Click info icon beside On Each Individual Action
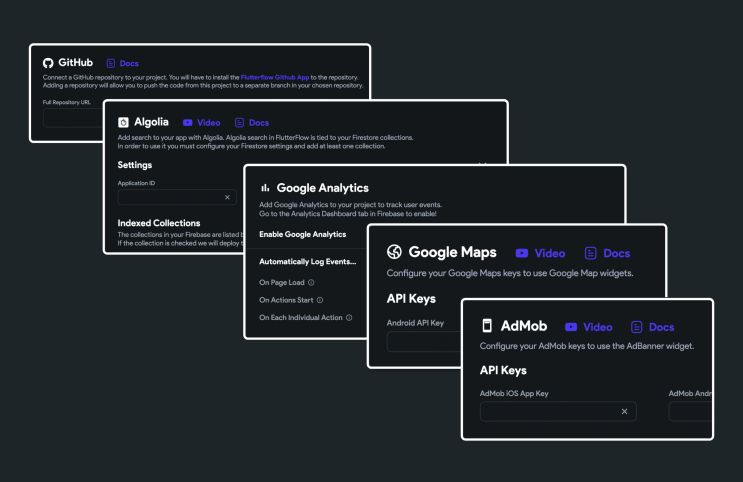This screenshot has height=482, width=743. 349,318
